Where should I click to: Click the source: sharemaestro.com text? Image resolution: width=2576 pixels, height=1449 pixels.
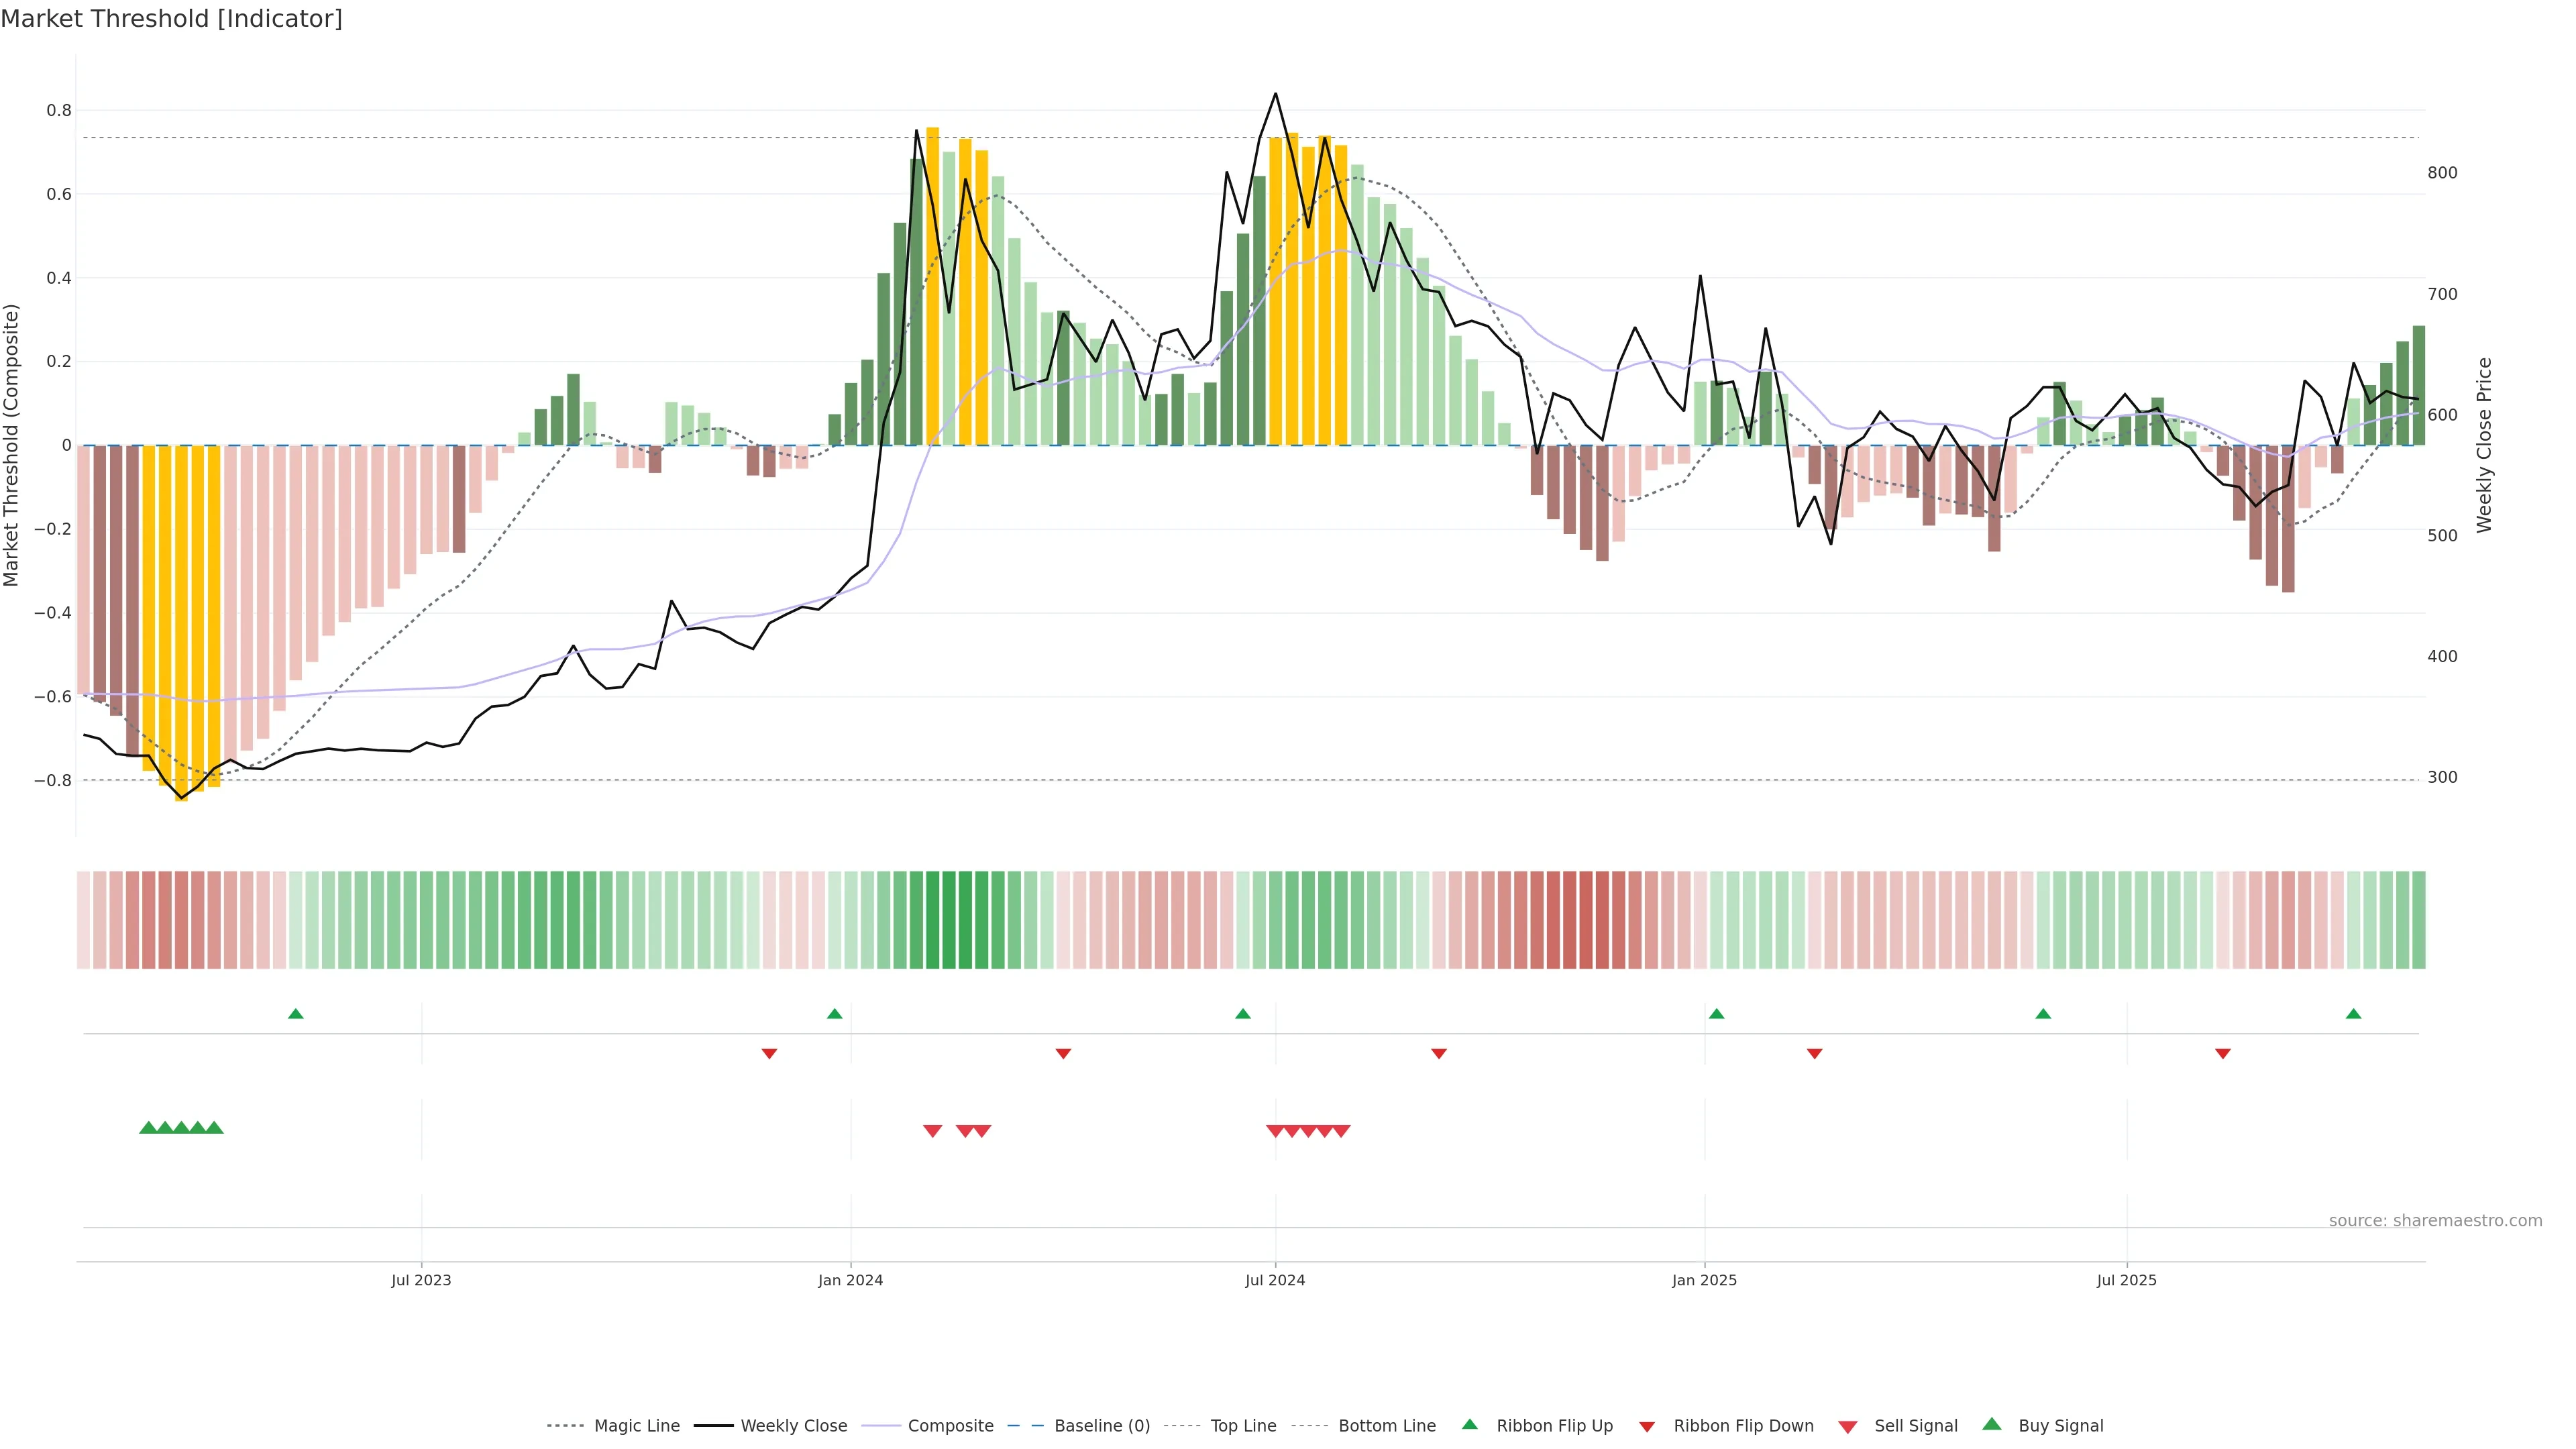pos(2435,1221)
